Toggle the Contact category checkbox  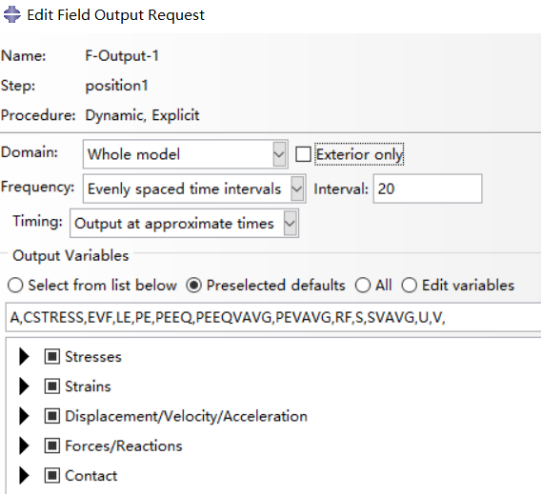coord(52,475)
